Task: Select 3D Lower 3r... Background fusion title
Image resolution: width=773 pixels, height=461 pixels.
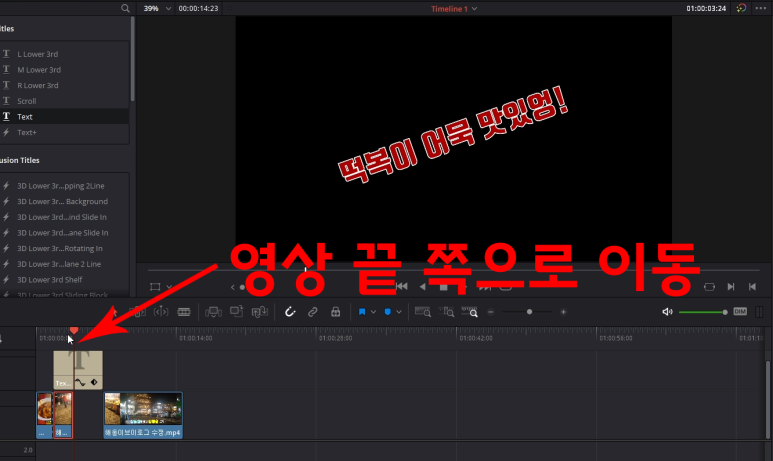Action: point(65,201)
